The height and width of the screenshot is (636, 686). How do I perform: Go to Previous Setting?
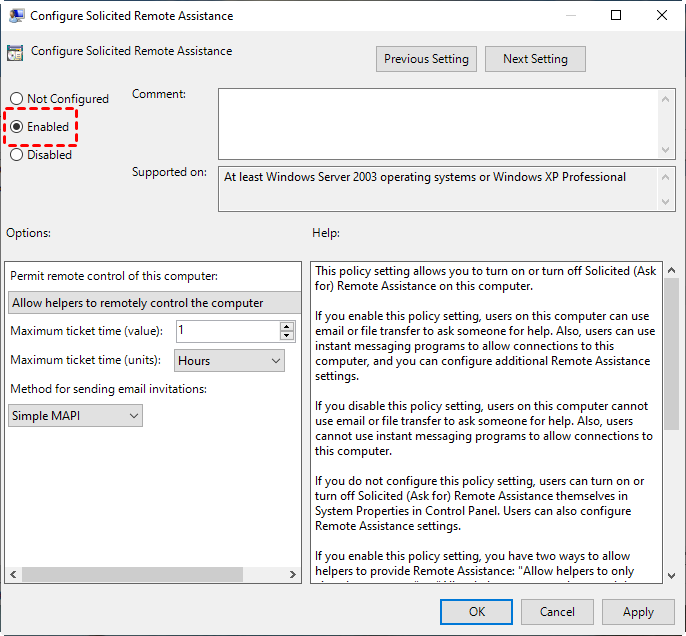point(426,59)
